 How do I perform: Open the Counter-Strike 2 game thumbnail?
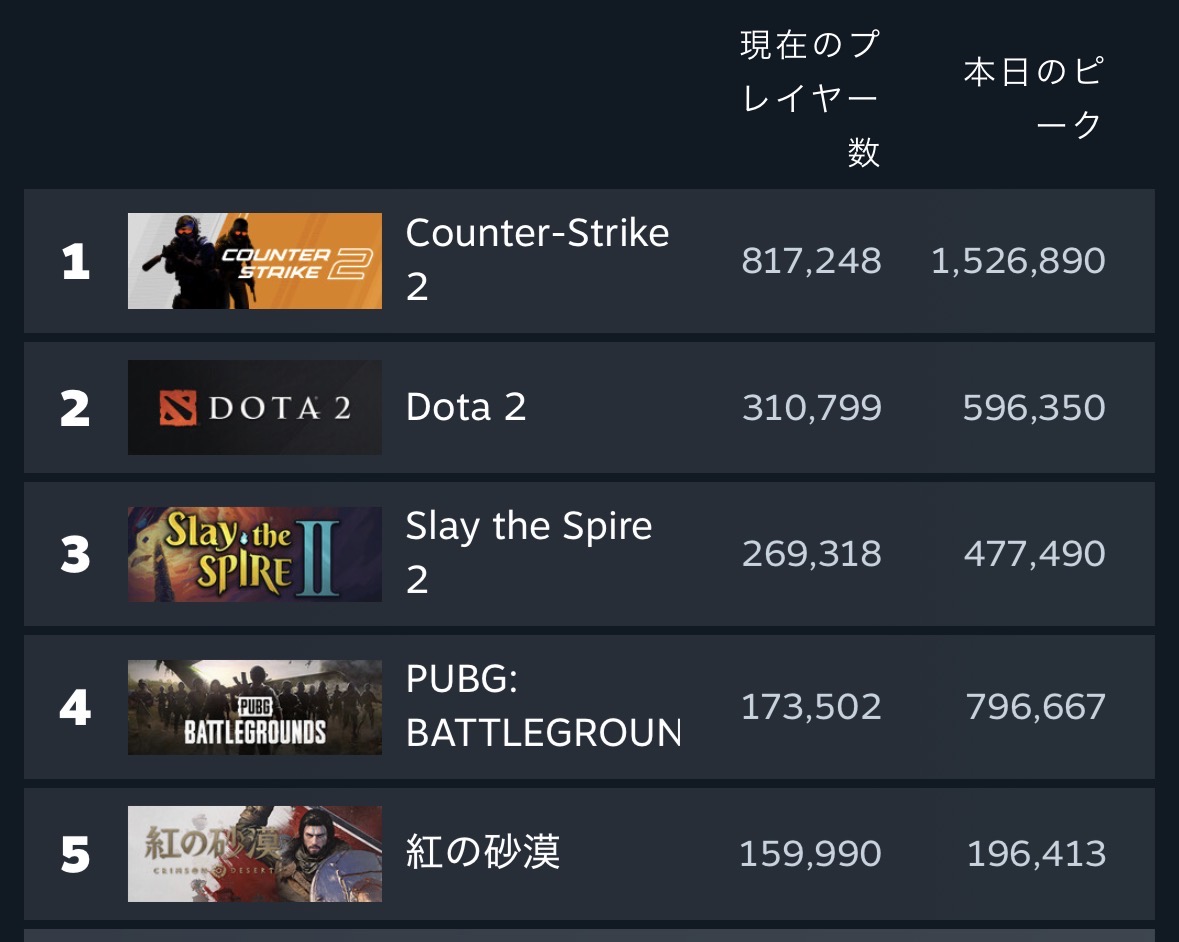[x=254, y=261]
